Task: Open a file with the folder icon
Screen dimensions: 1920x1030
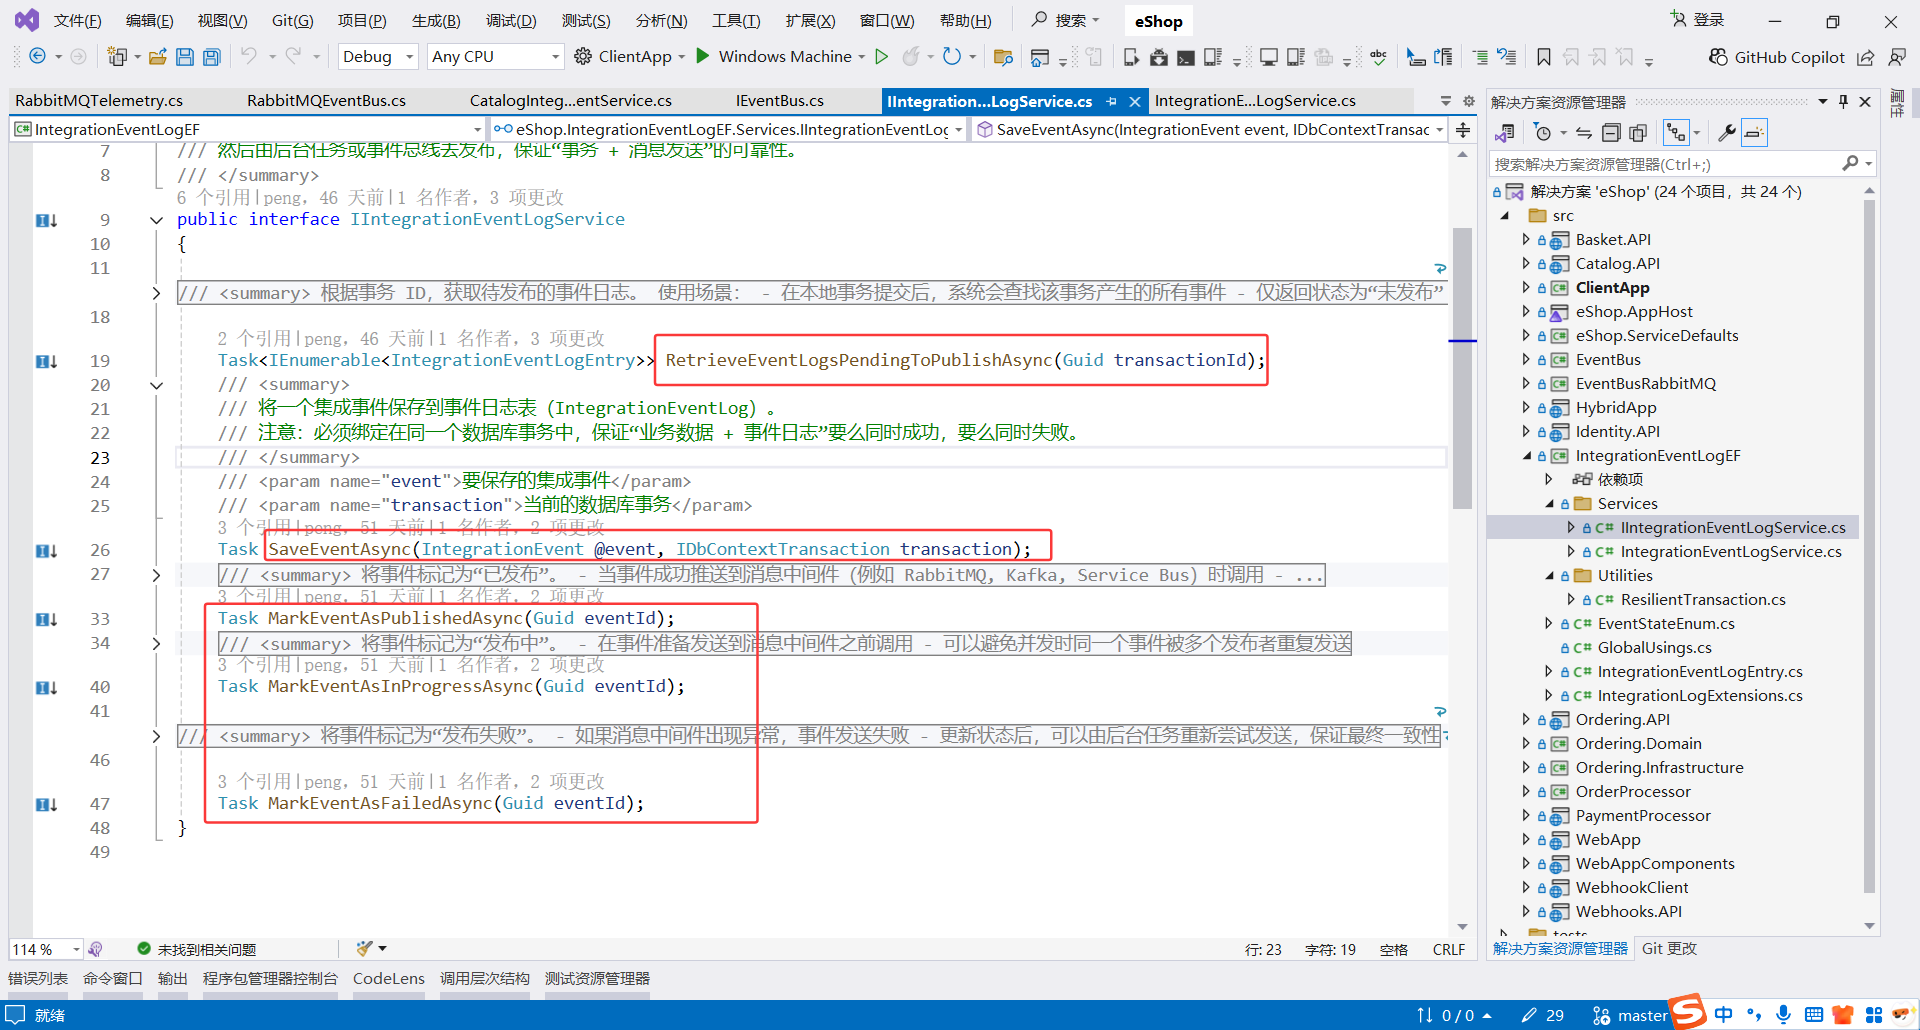Action: (157, 57)
